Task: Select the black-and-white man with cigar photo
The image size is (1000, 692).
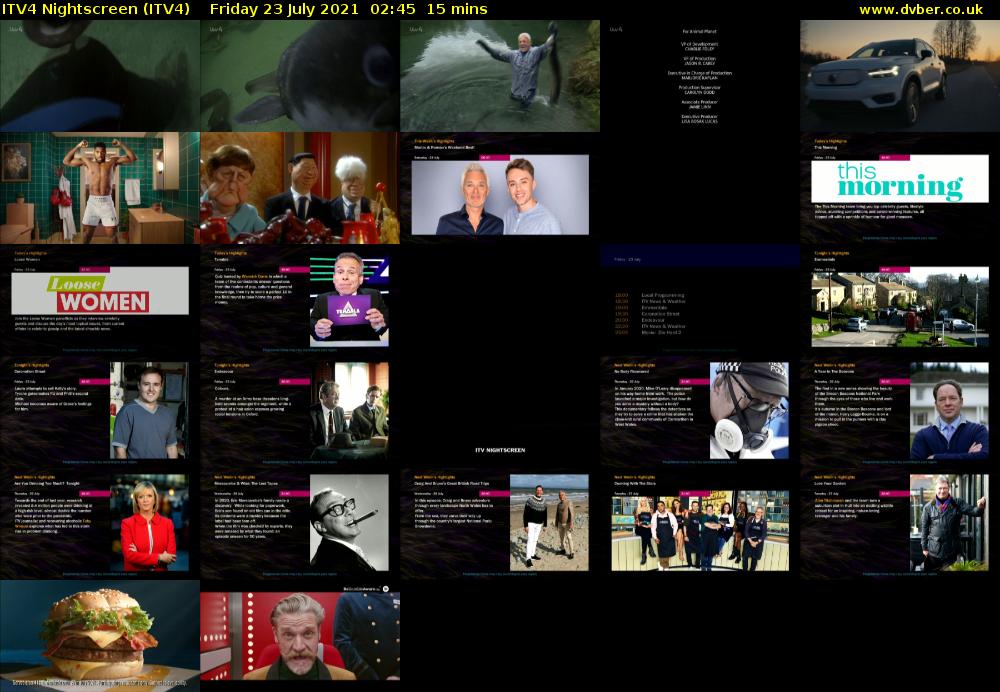Action: pyautogui.click(x=349, y=522)
